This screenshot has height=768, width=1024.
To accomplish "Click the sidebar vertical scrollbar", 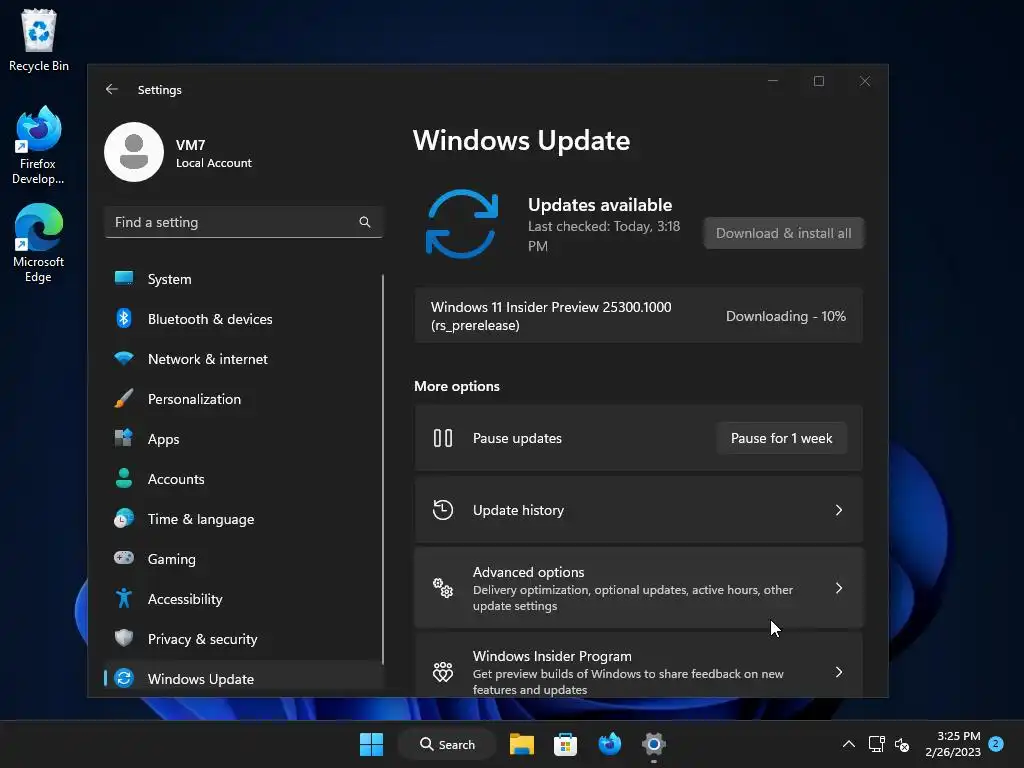I will (383, 469).
